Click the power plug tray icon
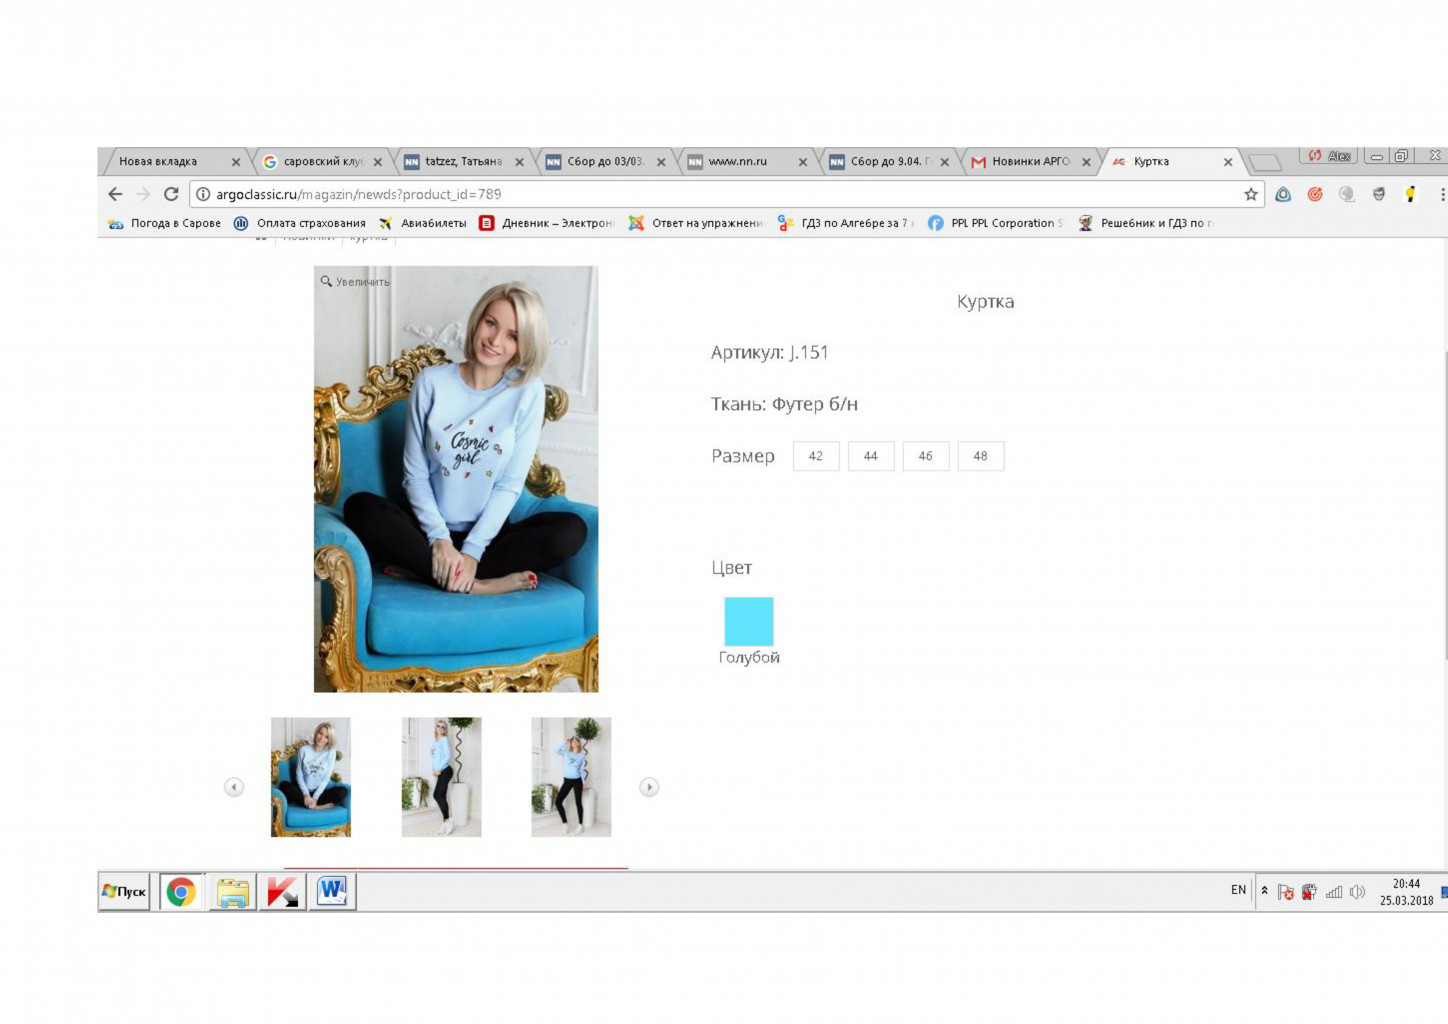 pyautogui.click(x=1309, y=892)
